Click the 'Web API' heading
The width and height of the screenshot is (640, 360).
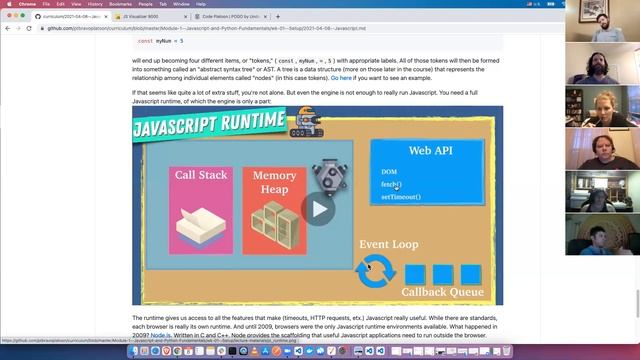tap(431, 151)
